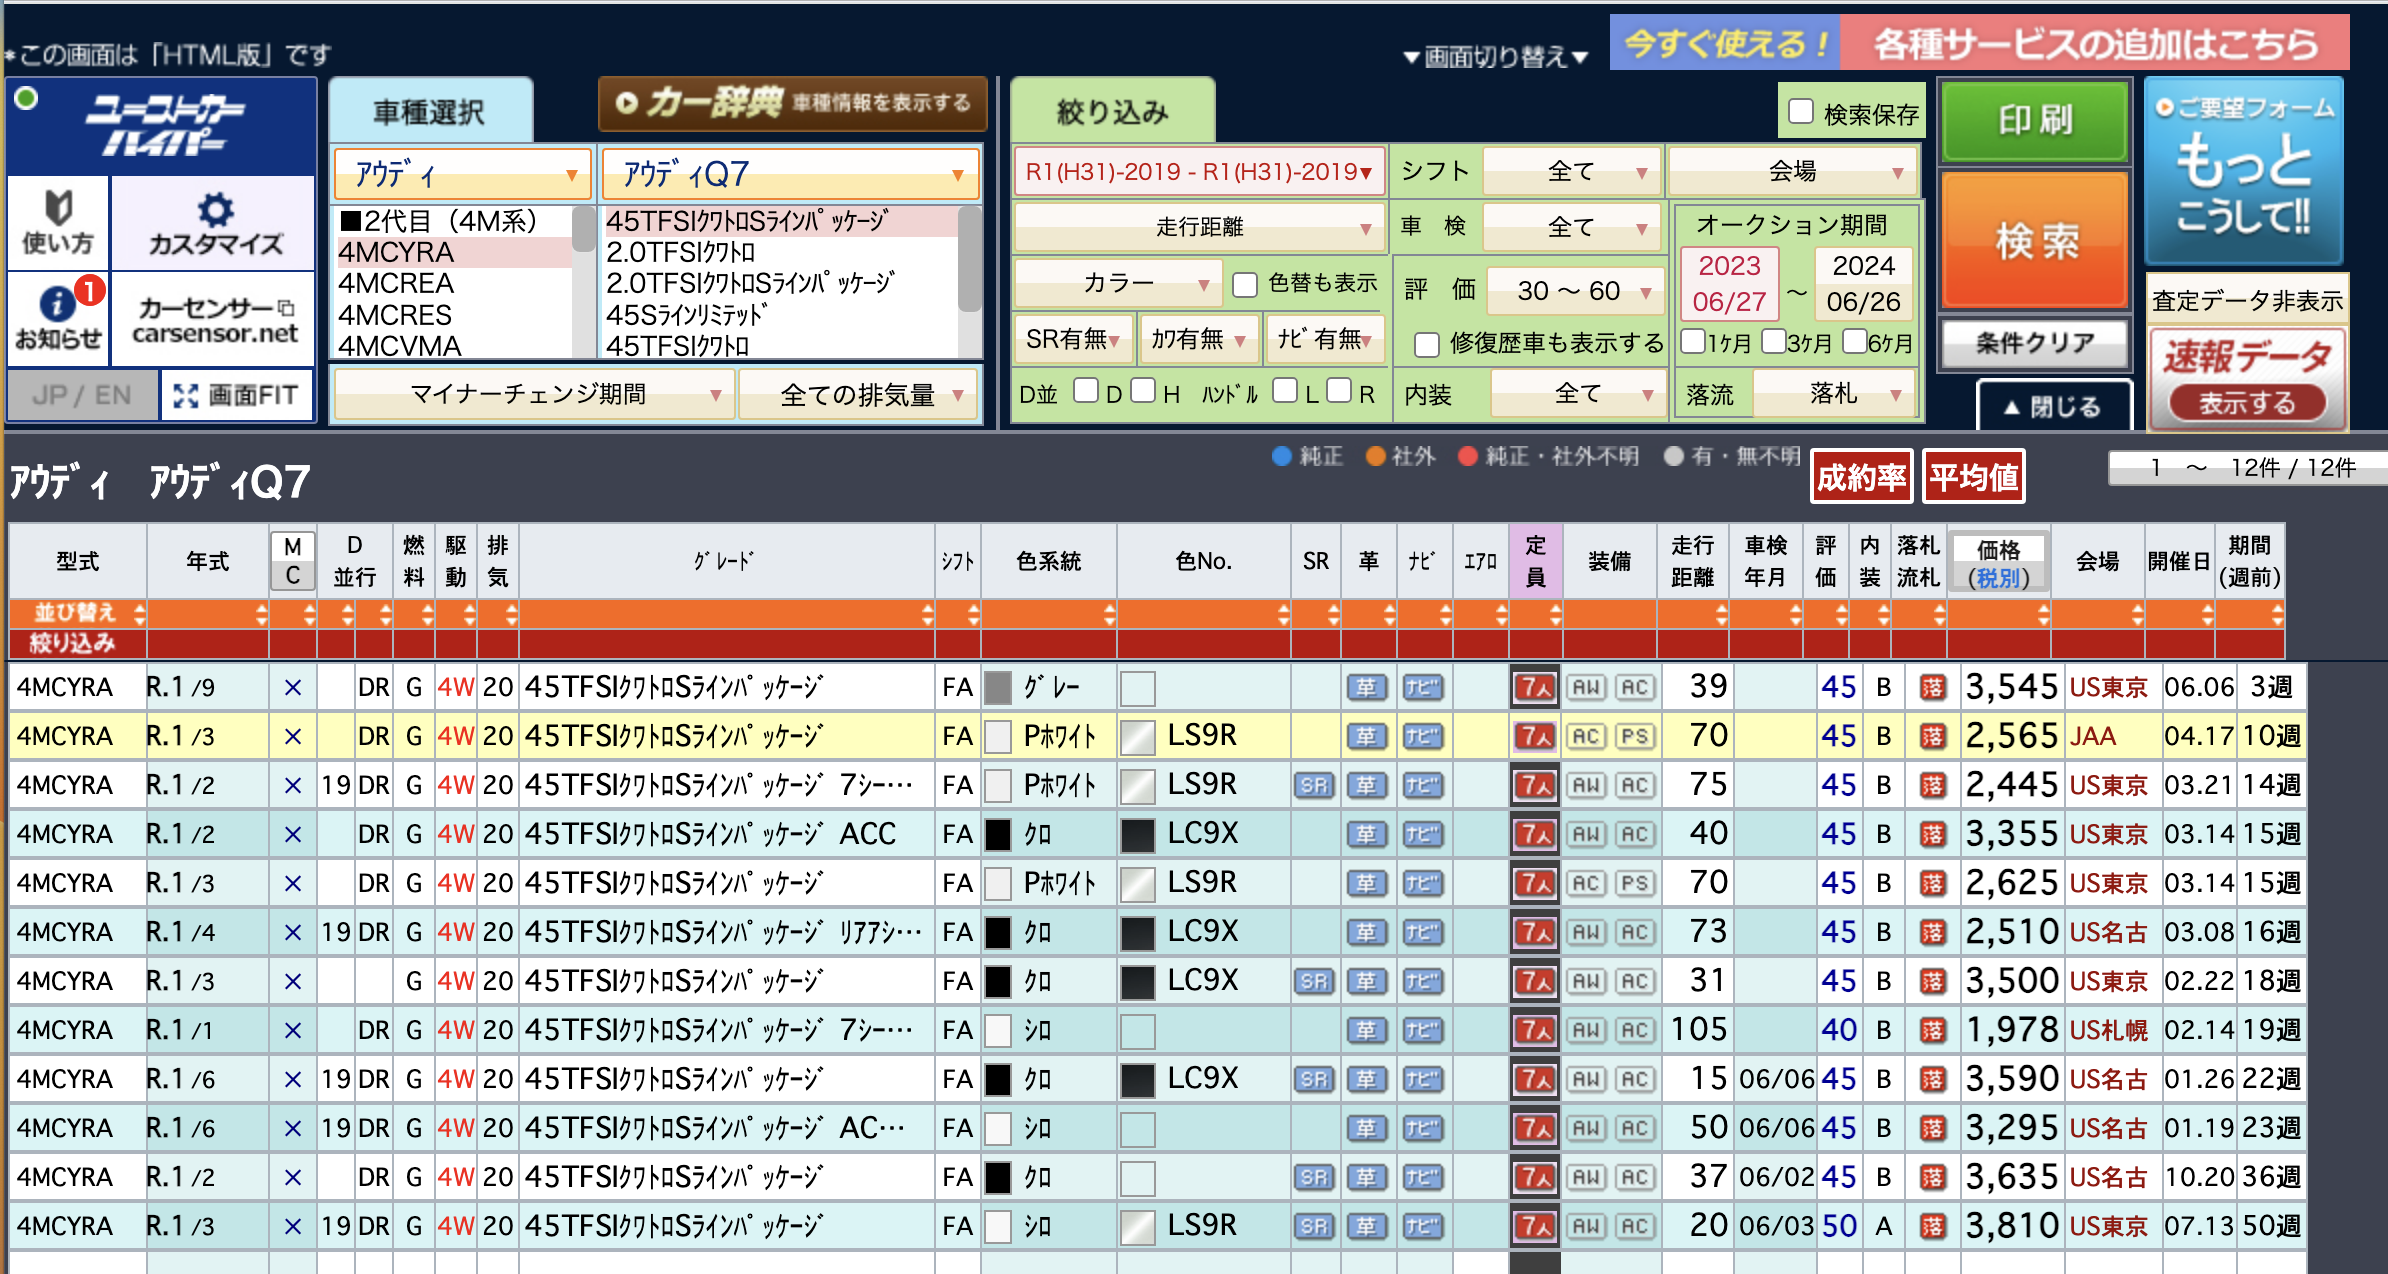Check the 6ヶ月 period checkbox
This screenshot has height=1274, width=2388.
1854,342
